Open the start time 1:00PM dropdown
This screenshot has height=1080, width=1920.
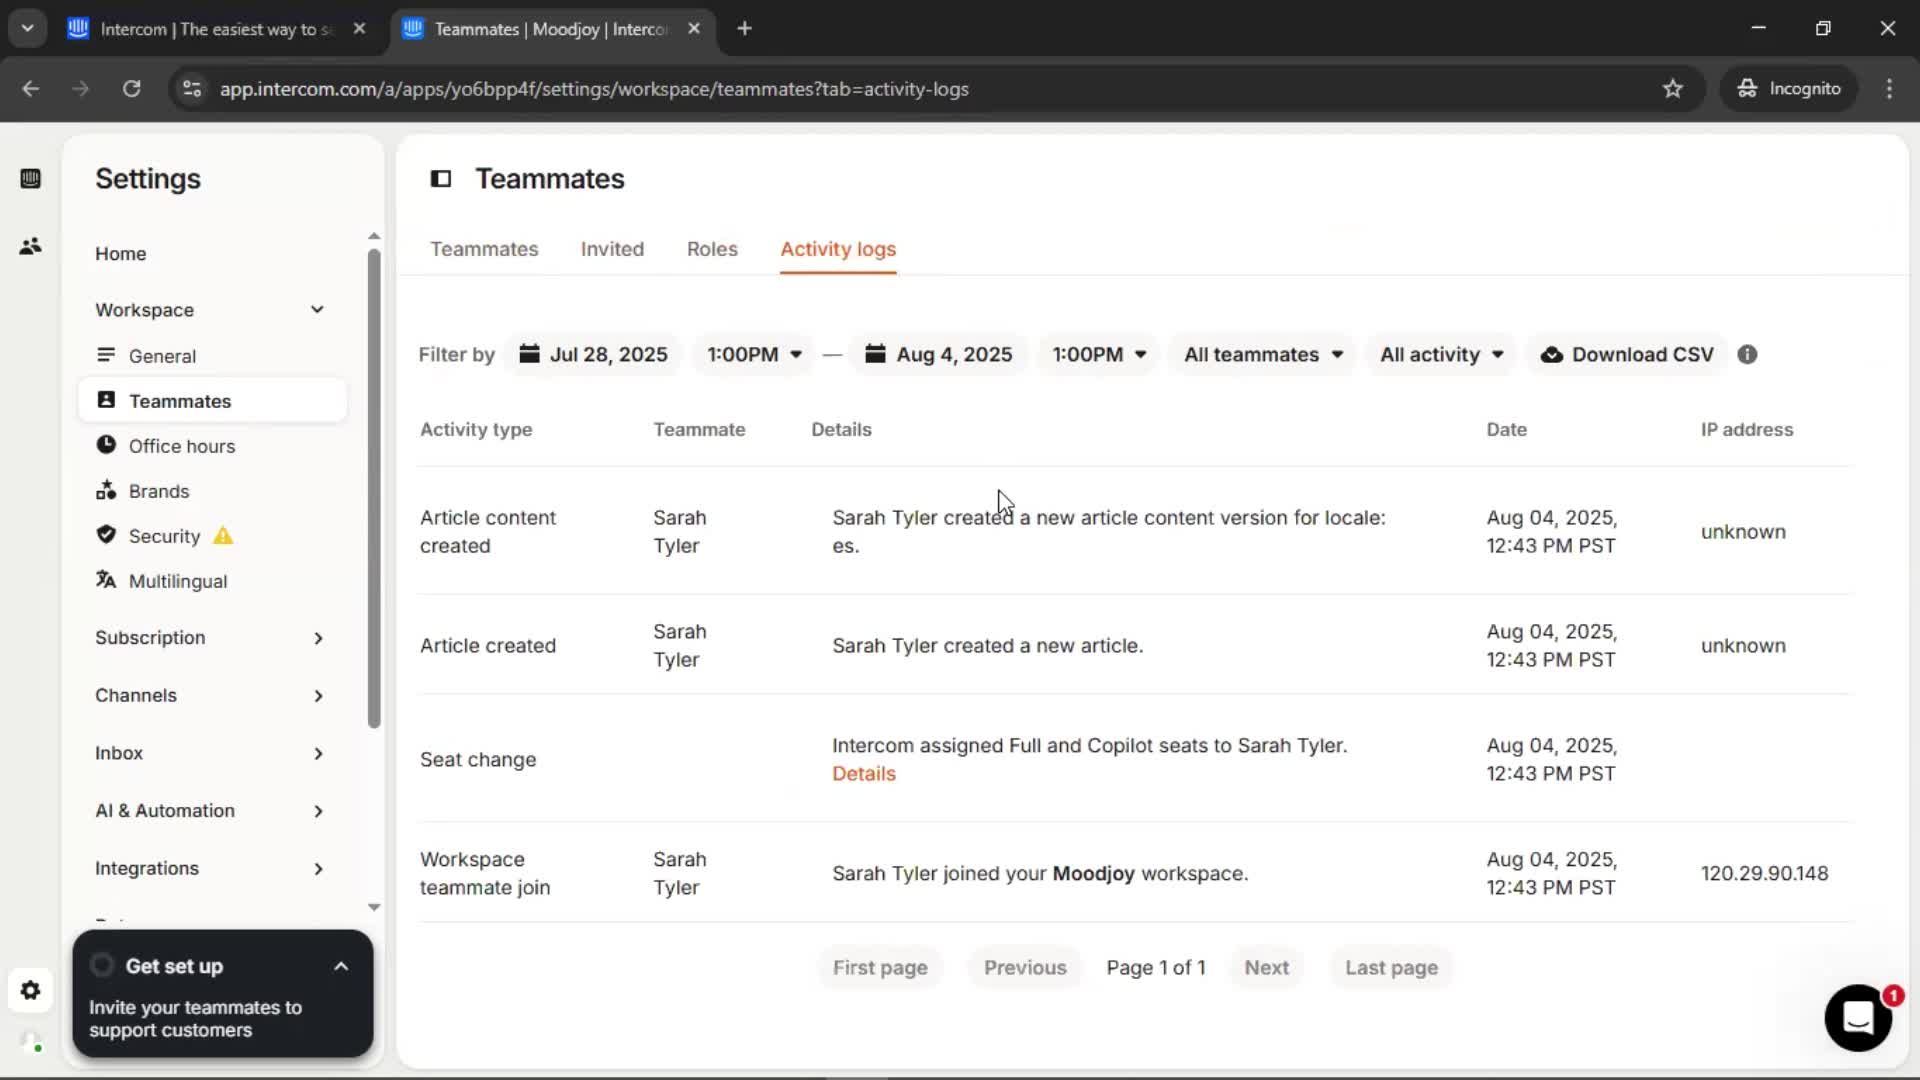754,354
